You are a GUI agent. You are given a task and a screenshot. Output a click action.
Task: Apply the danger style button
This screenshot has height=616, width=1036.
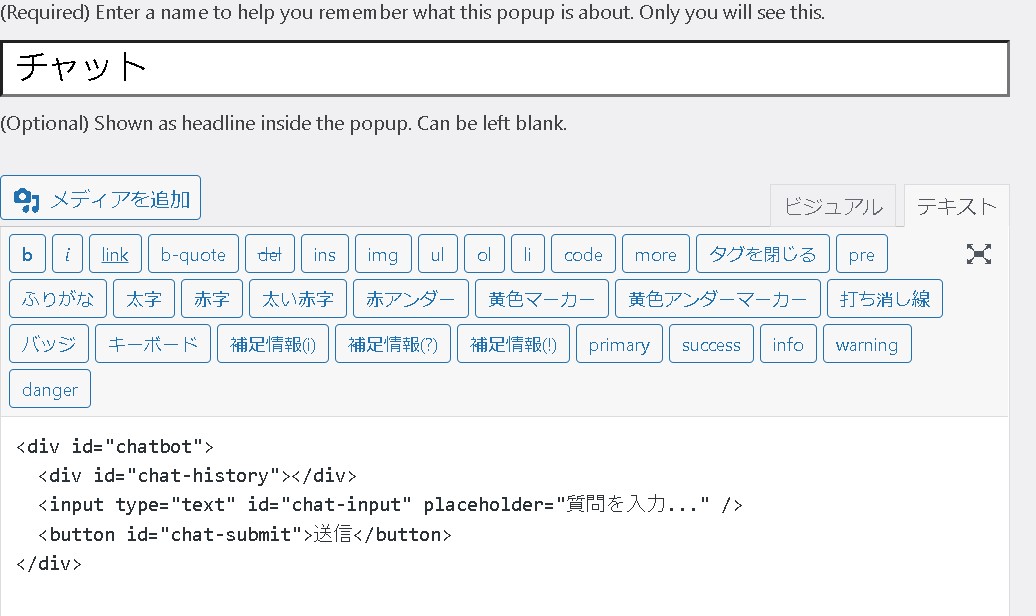(49, 389)
